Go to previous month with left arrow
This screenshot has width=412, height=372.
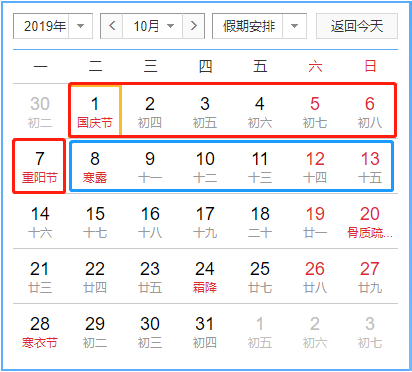(112, 26)
